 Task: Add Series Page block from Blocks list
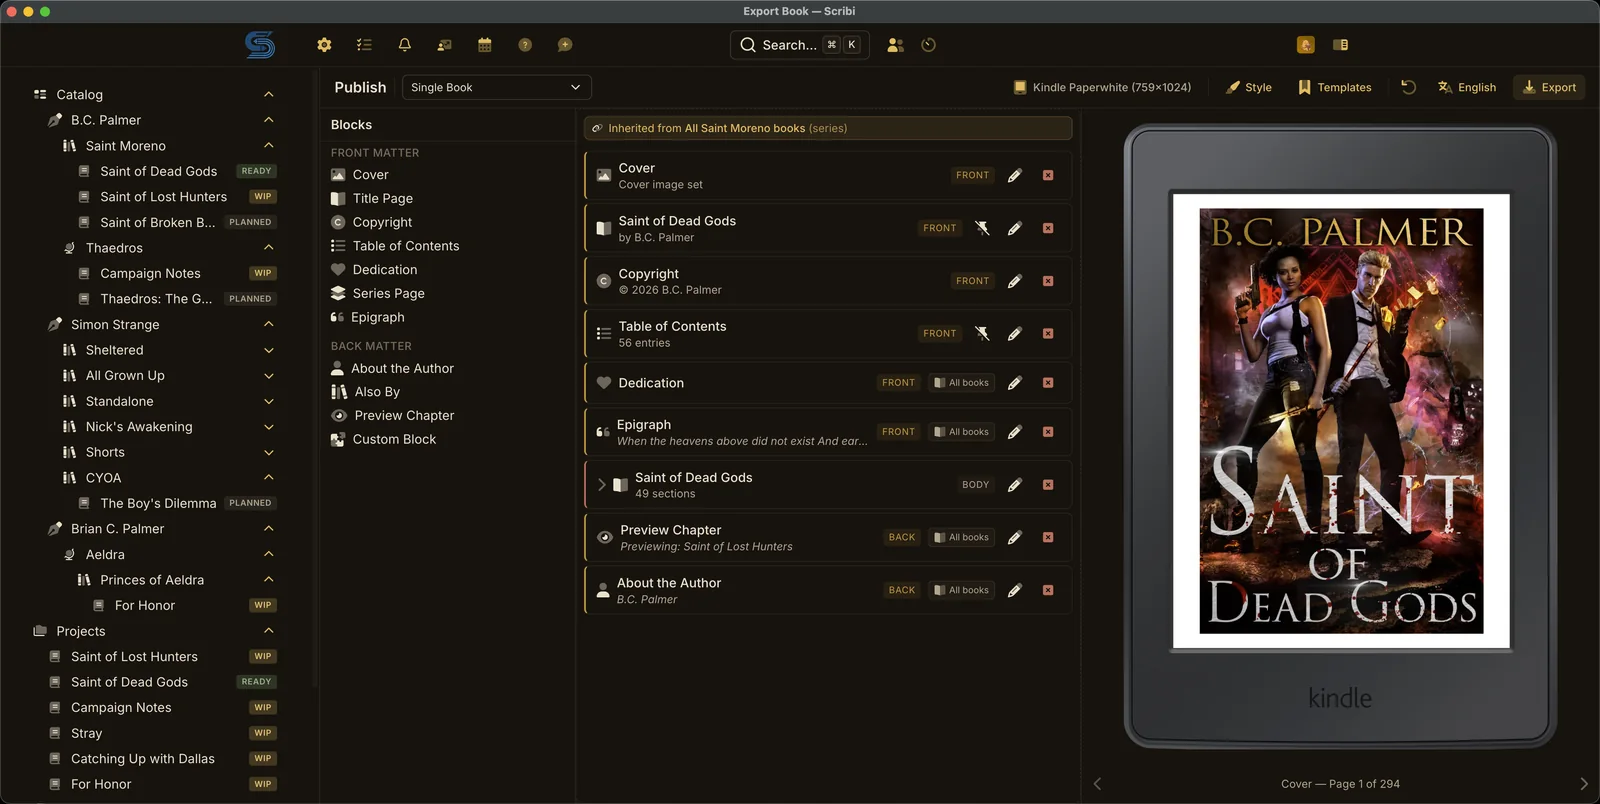click(377, 293)
